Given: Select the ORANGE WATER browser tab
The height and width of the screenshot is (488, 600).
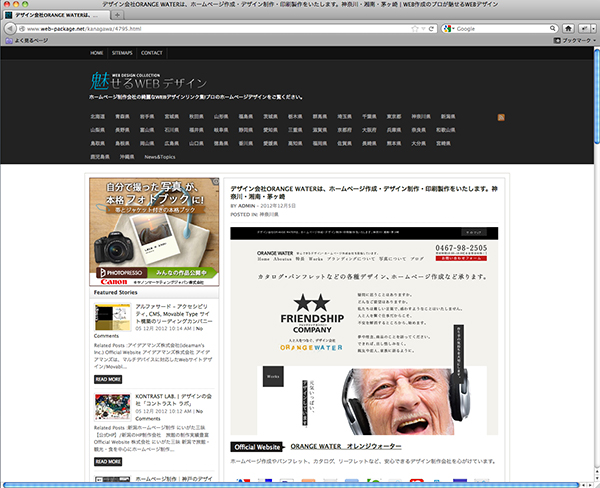Looking at the screenshot, I should [x=57, y=15].
